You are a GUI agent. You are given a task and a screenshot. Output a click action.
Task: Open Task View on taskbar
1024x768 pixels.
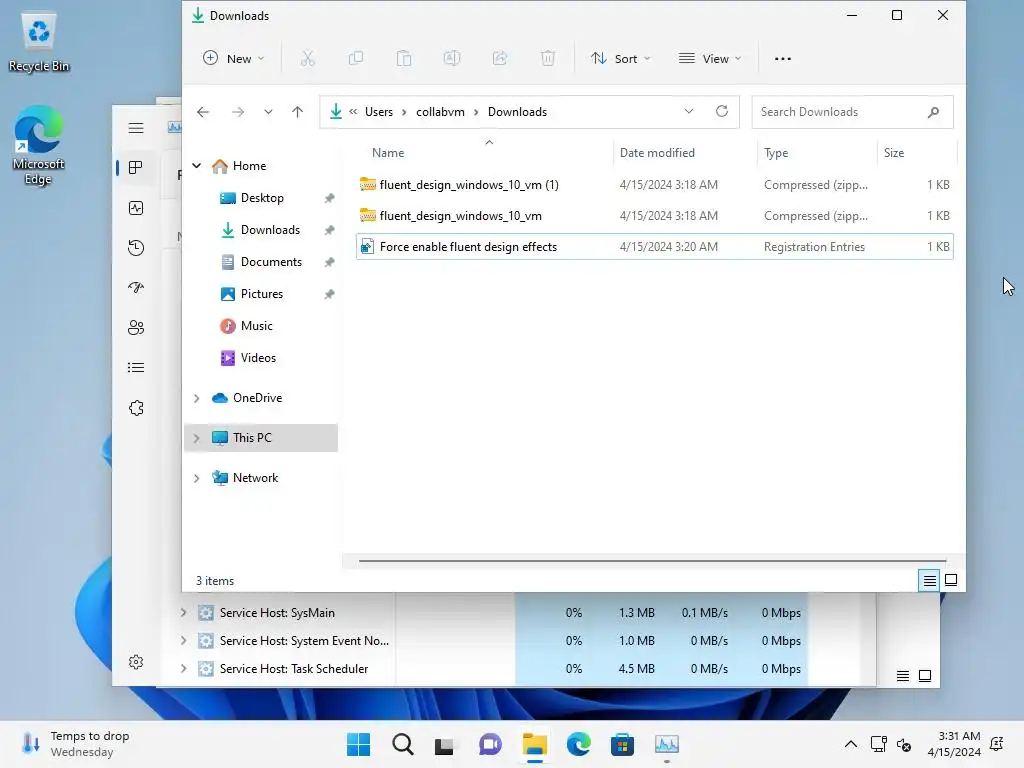coord(445,744)
